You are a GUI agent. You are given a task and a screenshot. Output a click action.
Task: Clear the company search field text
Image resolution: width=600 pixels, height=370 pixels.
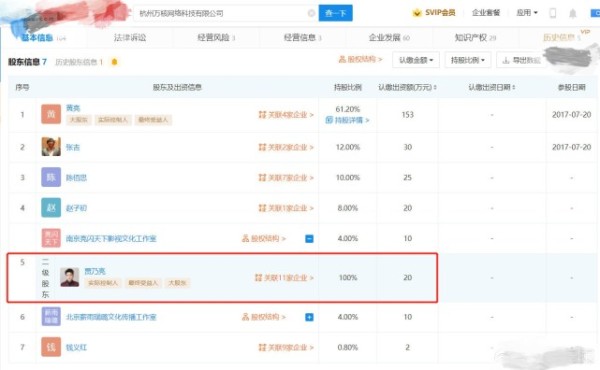point(311,13)
